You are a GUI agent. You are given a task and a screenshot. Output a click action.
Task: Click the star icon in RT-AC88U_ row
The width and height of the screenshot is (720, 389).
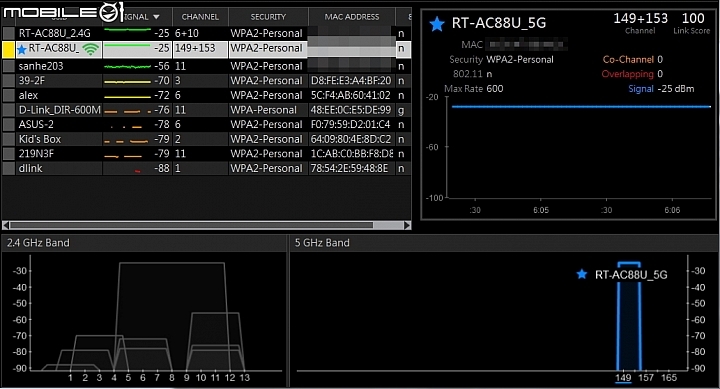coord(22,49)
